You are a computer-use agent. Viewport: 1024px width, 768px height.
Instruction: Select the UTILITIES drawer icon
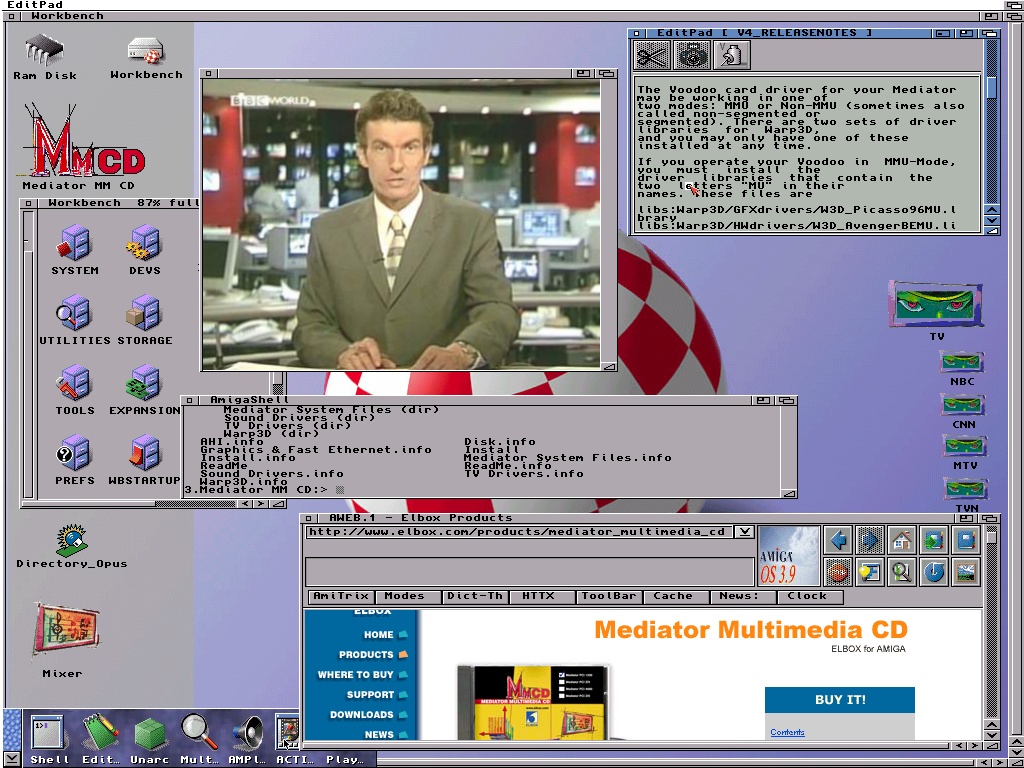point(74,313)
